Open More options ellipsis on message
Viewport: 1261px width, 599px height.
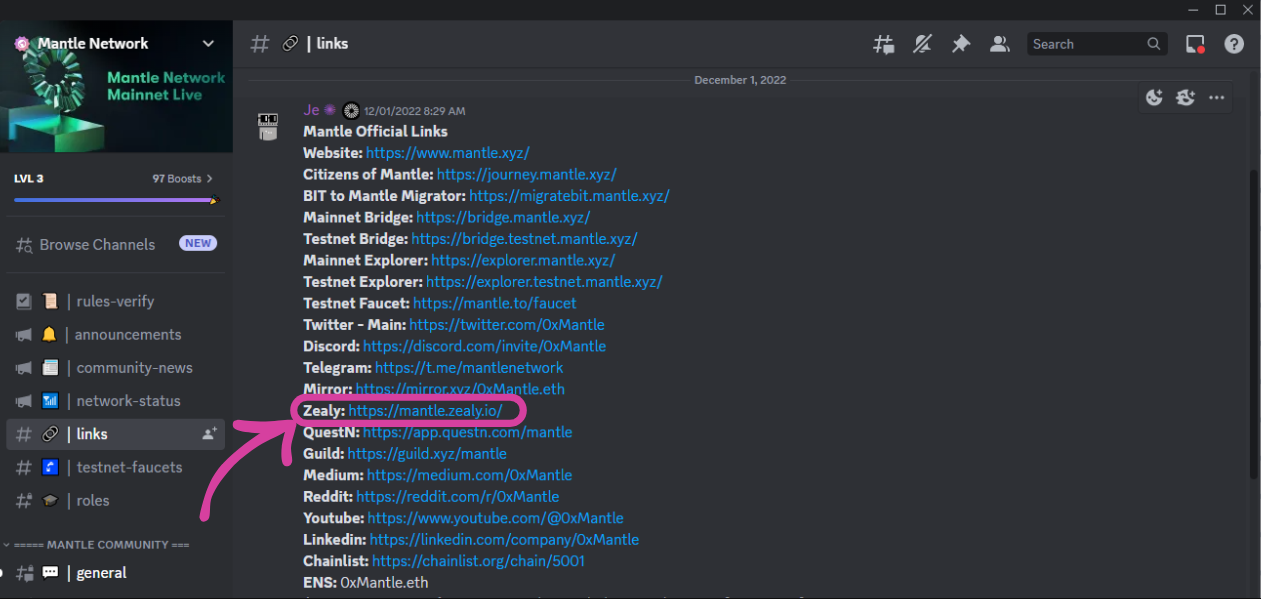1217,97
